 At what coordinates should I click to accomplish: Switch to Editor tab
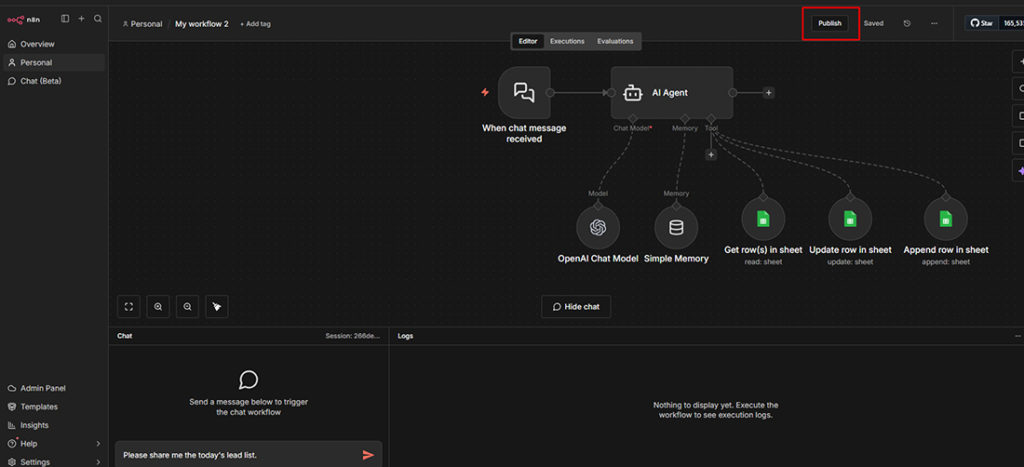pyautogui.click(x=528, y=41)
